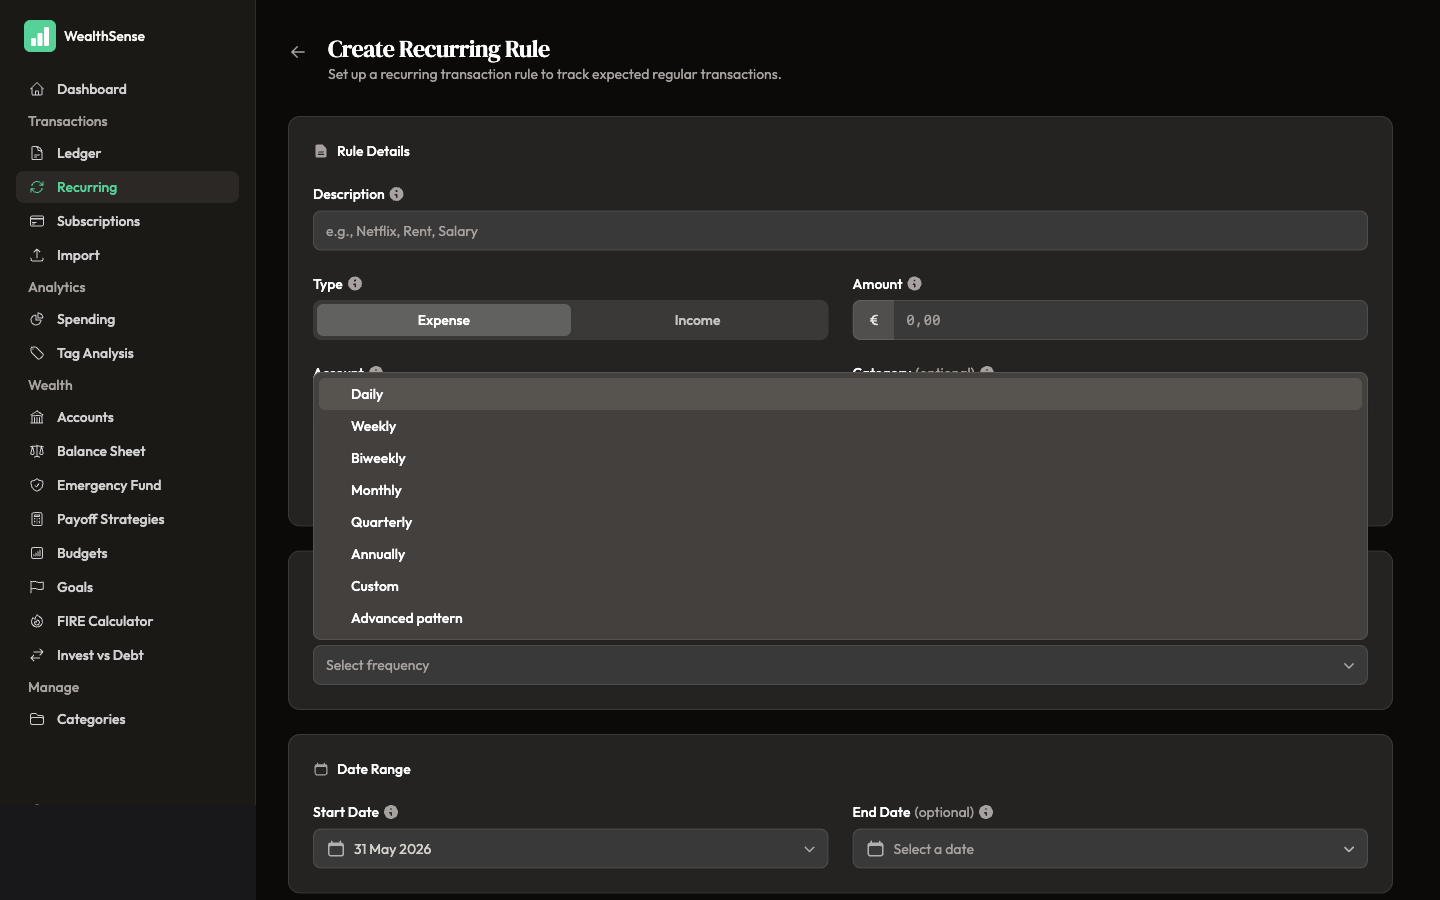Open the Ledger page link

(x=127, y=153)
